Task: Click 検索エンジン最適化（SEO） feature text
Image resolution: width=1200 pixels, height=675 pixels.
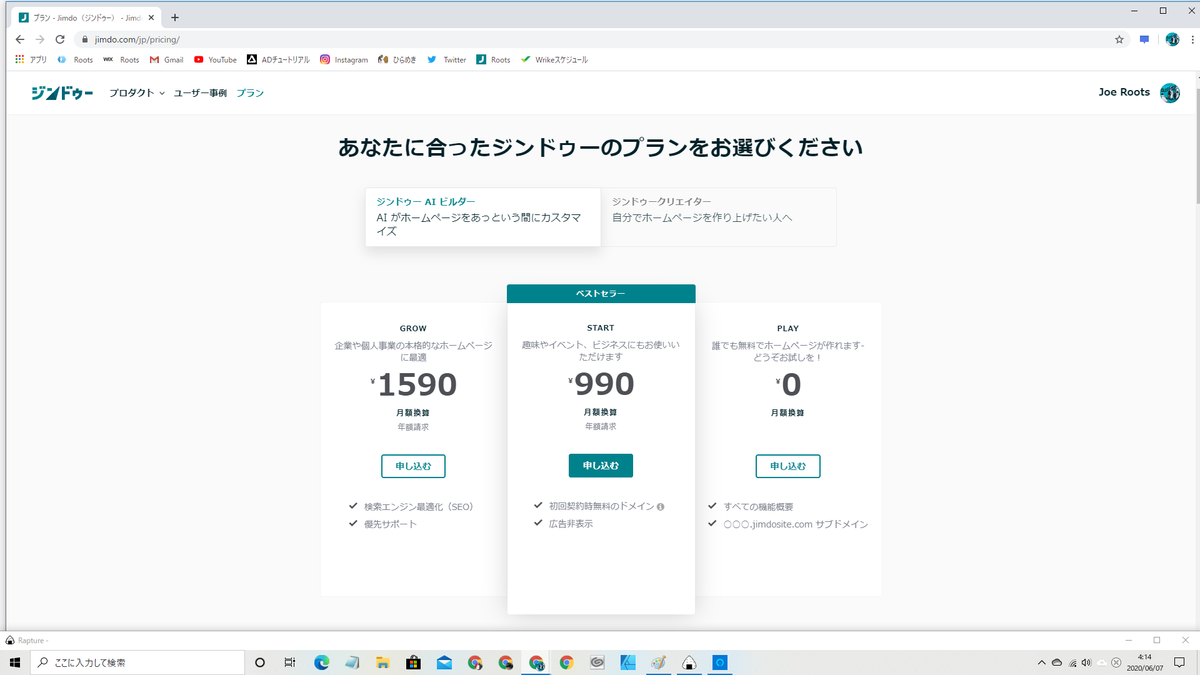Action: [419, 507]
